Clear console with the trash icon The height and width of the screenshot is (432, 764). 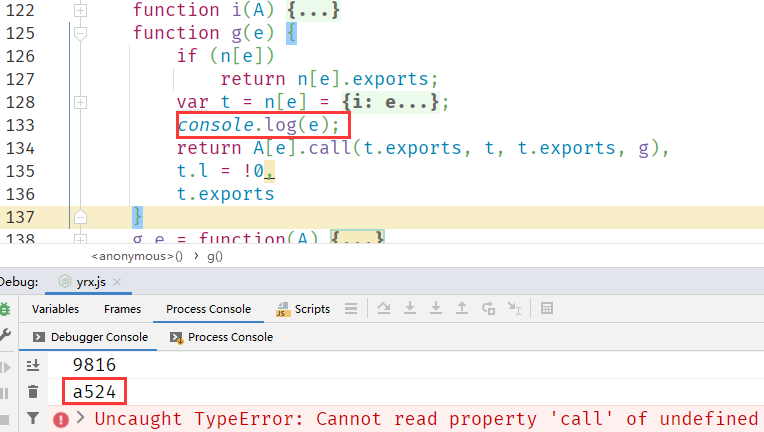pyautogui.click(x=33, y=392)
